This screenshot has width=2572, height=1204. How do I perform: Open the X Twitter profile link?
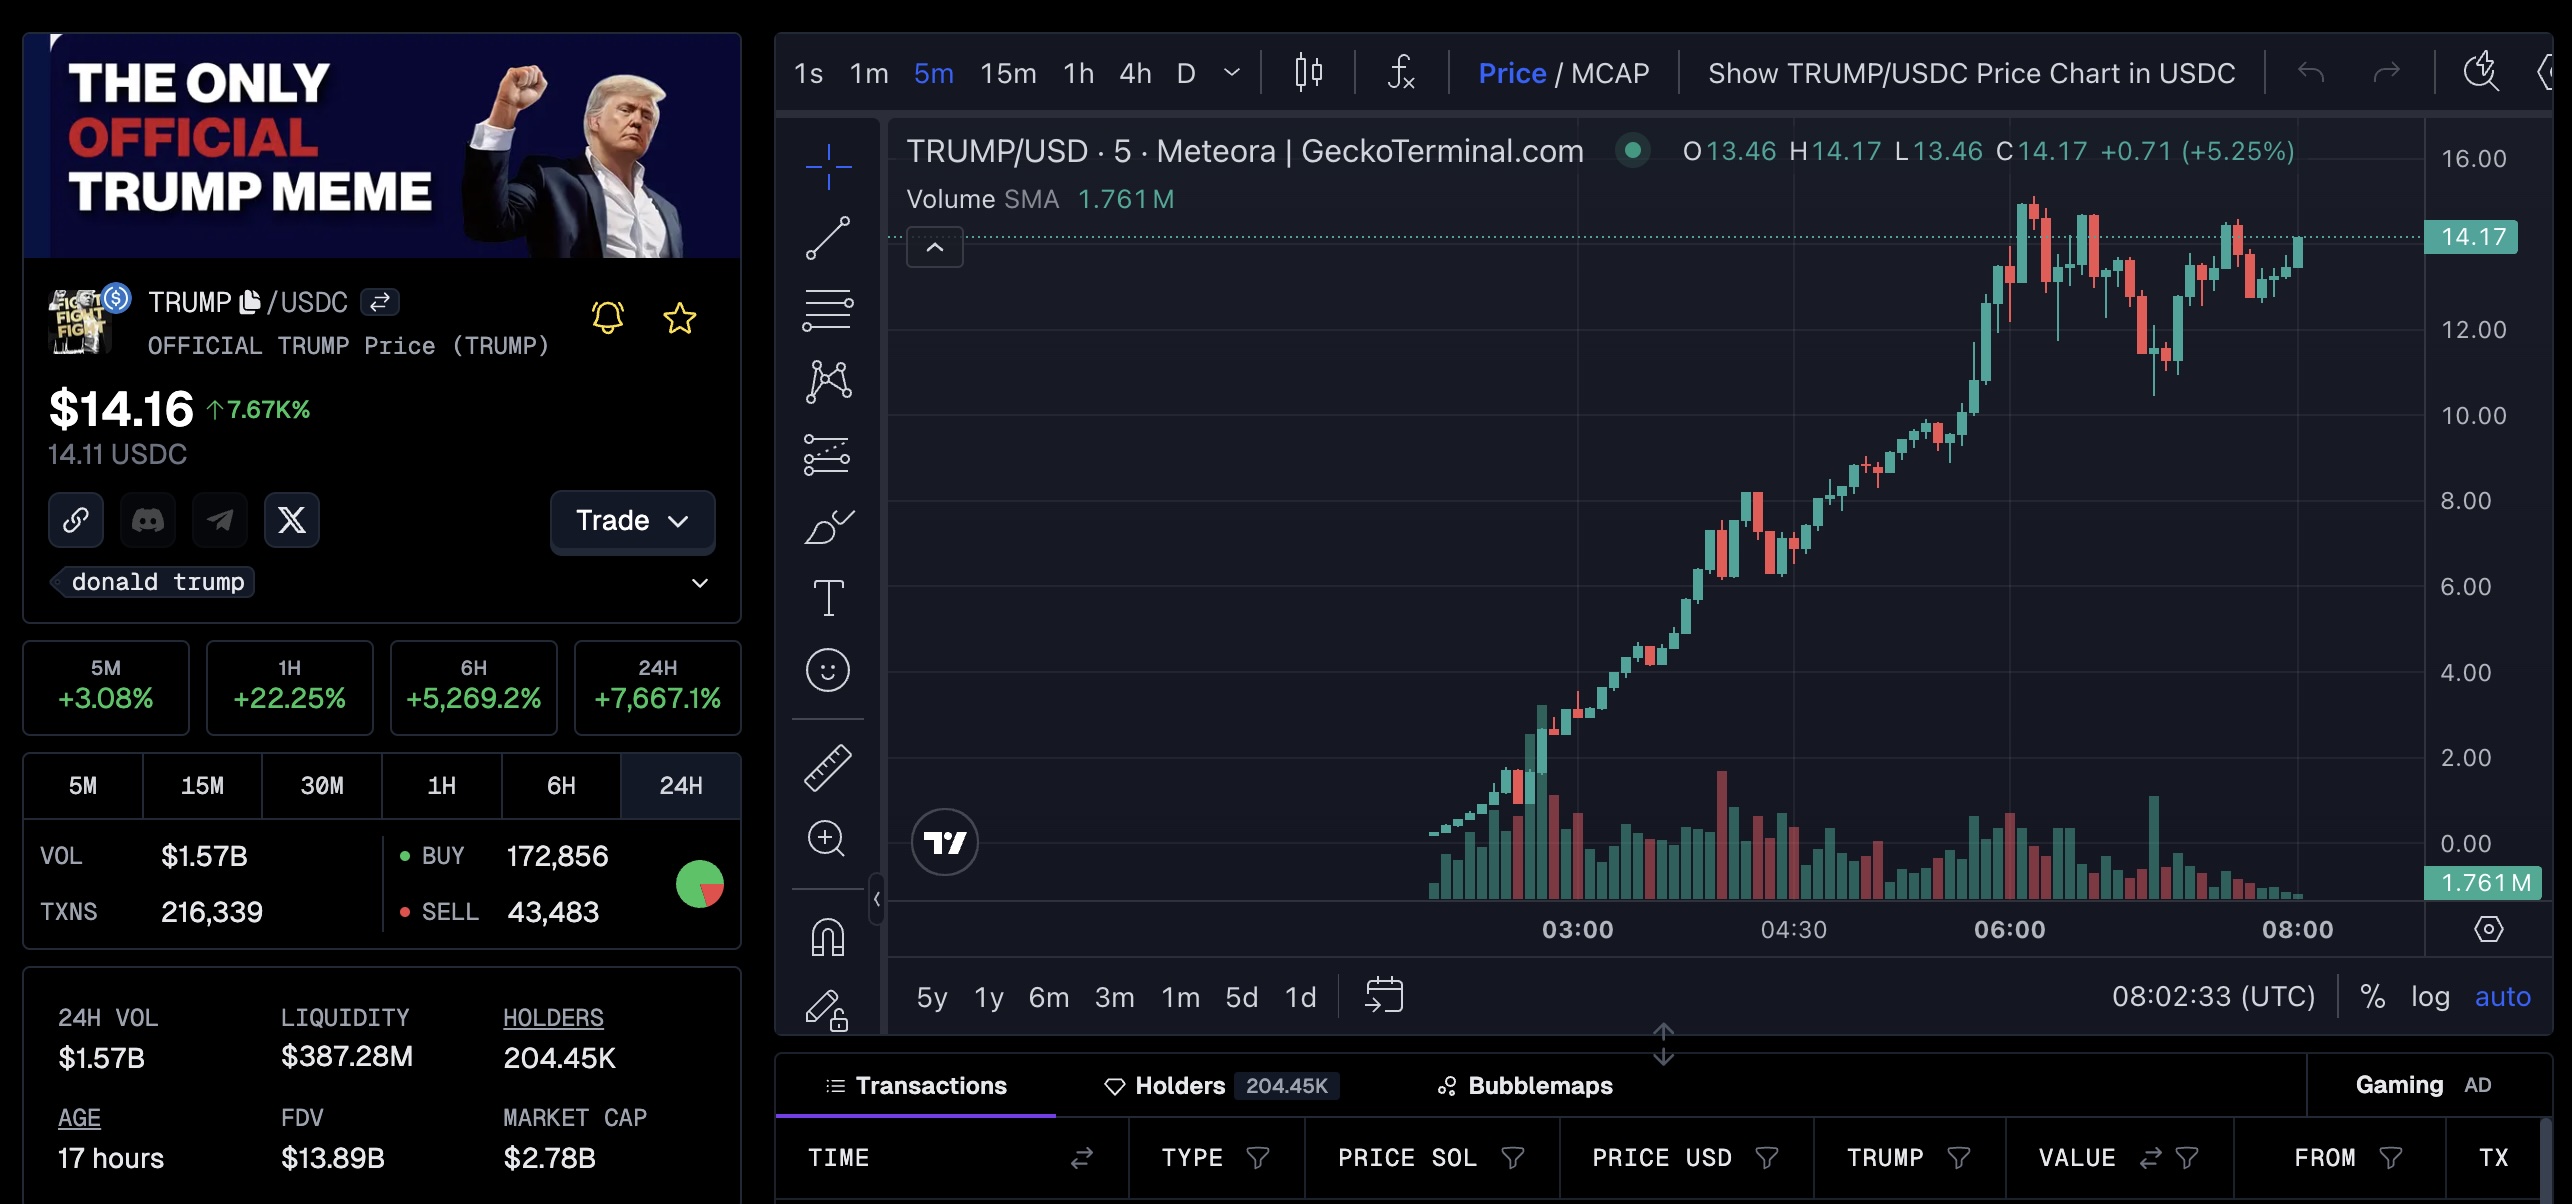click(292, 520)
